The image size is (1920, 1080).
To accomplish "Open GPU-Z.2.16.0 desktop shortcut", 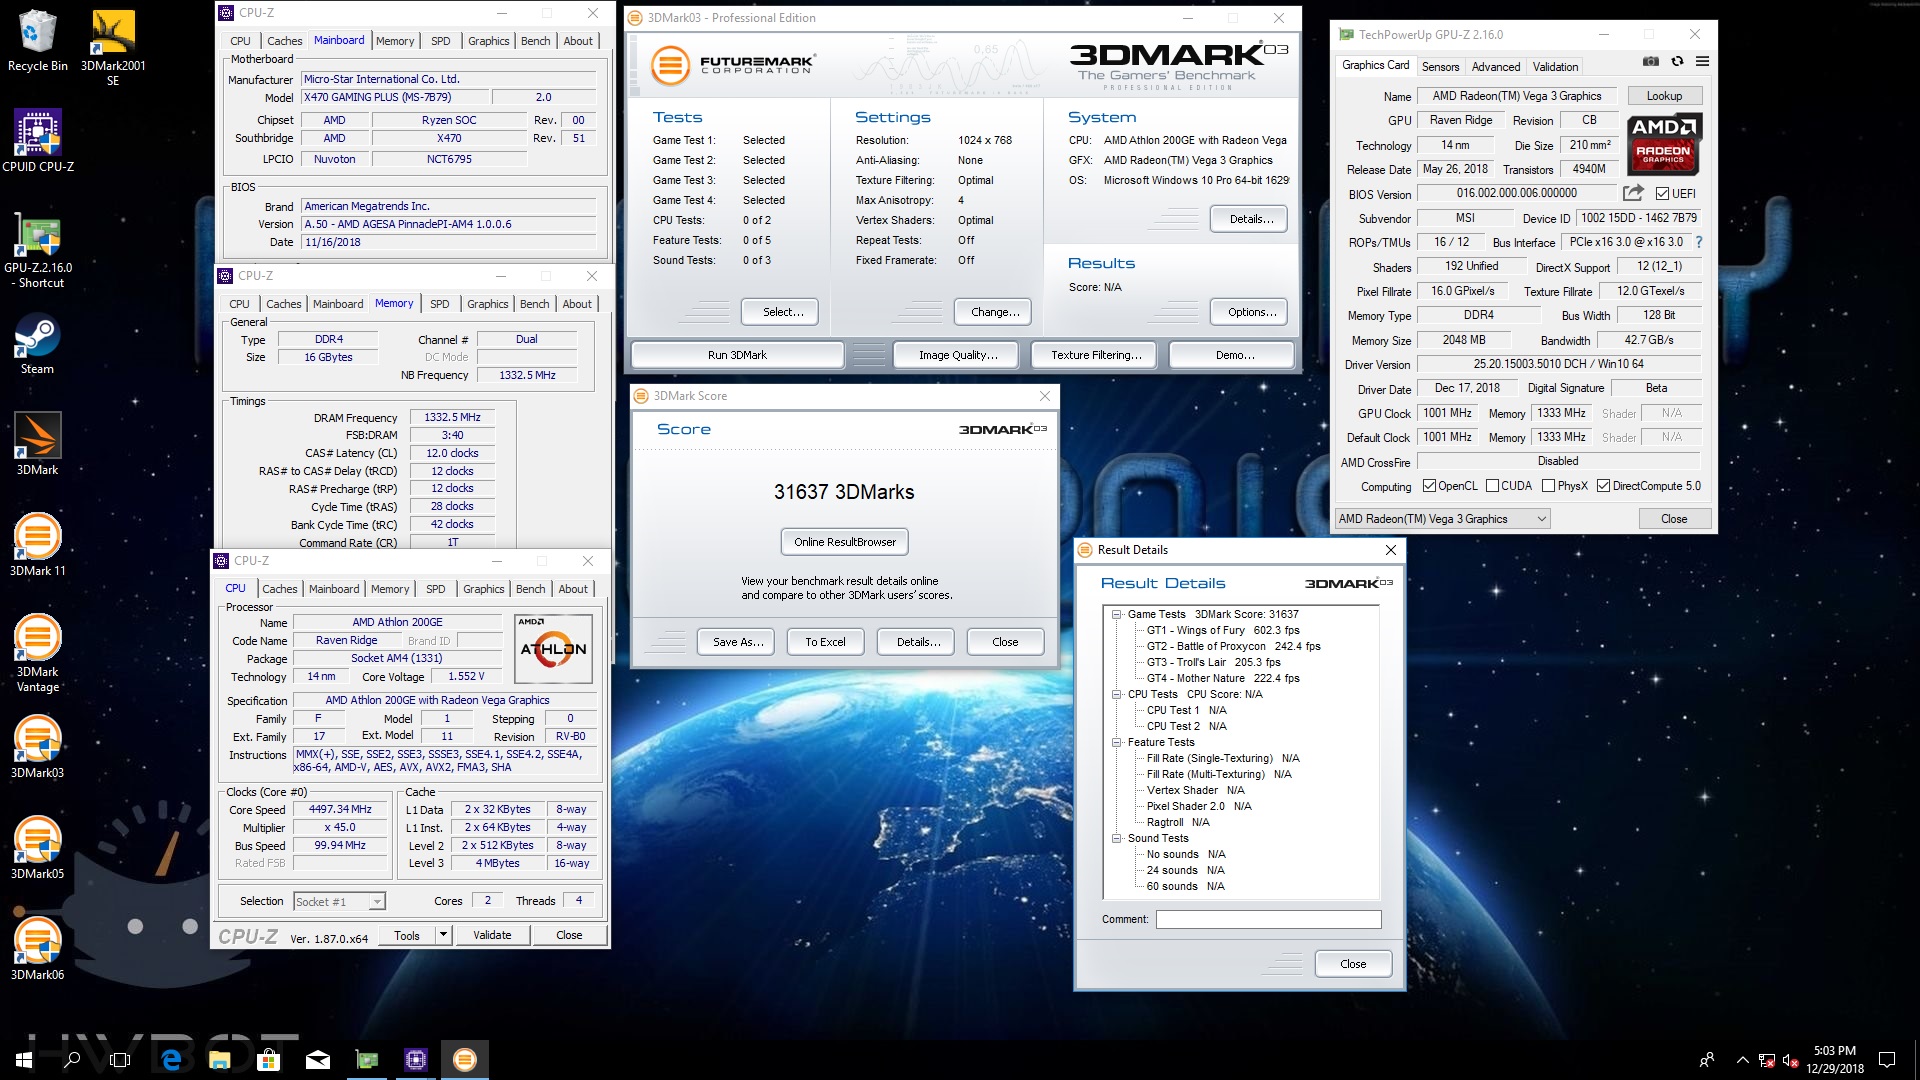I will coord(38,251).
